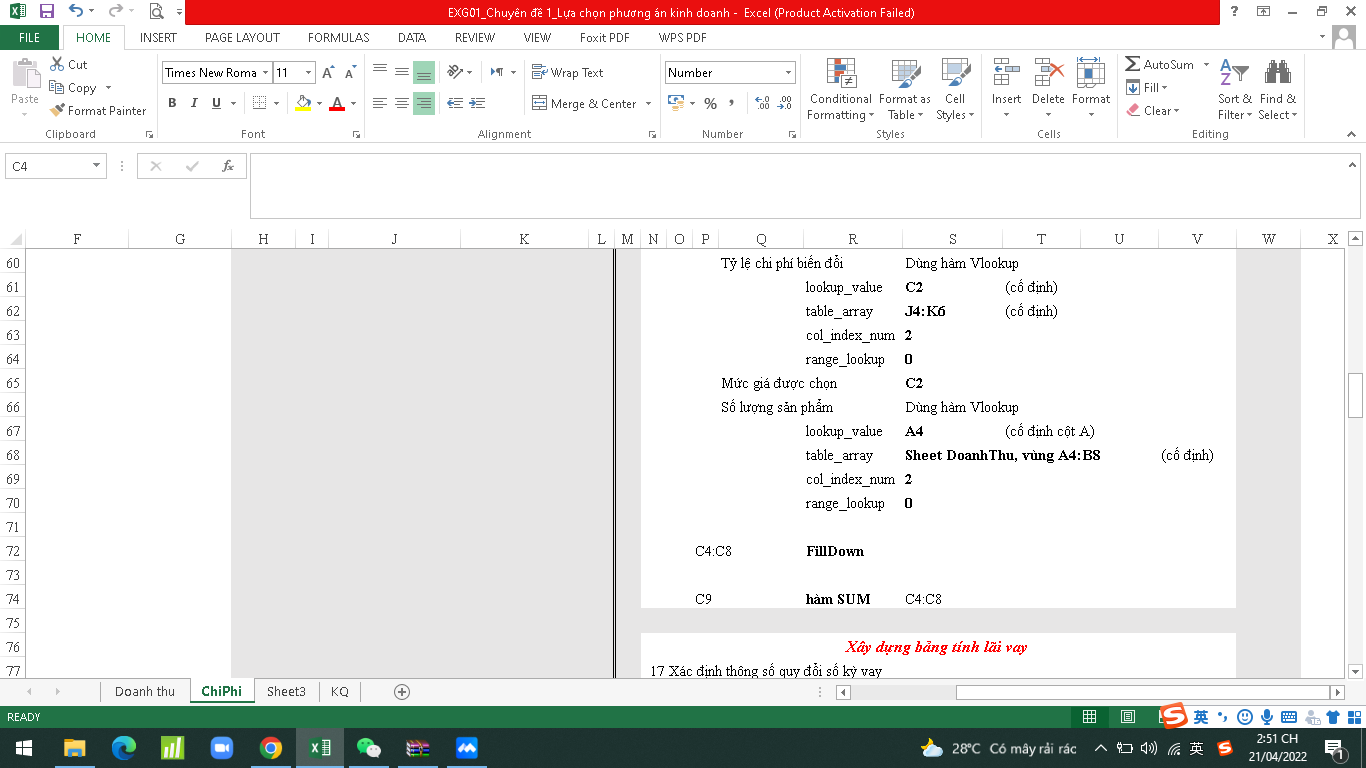Open Excel Help question mark
1366x768 pixels.
tap(1235, 12)
